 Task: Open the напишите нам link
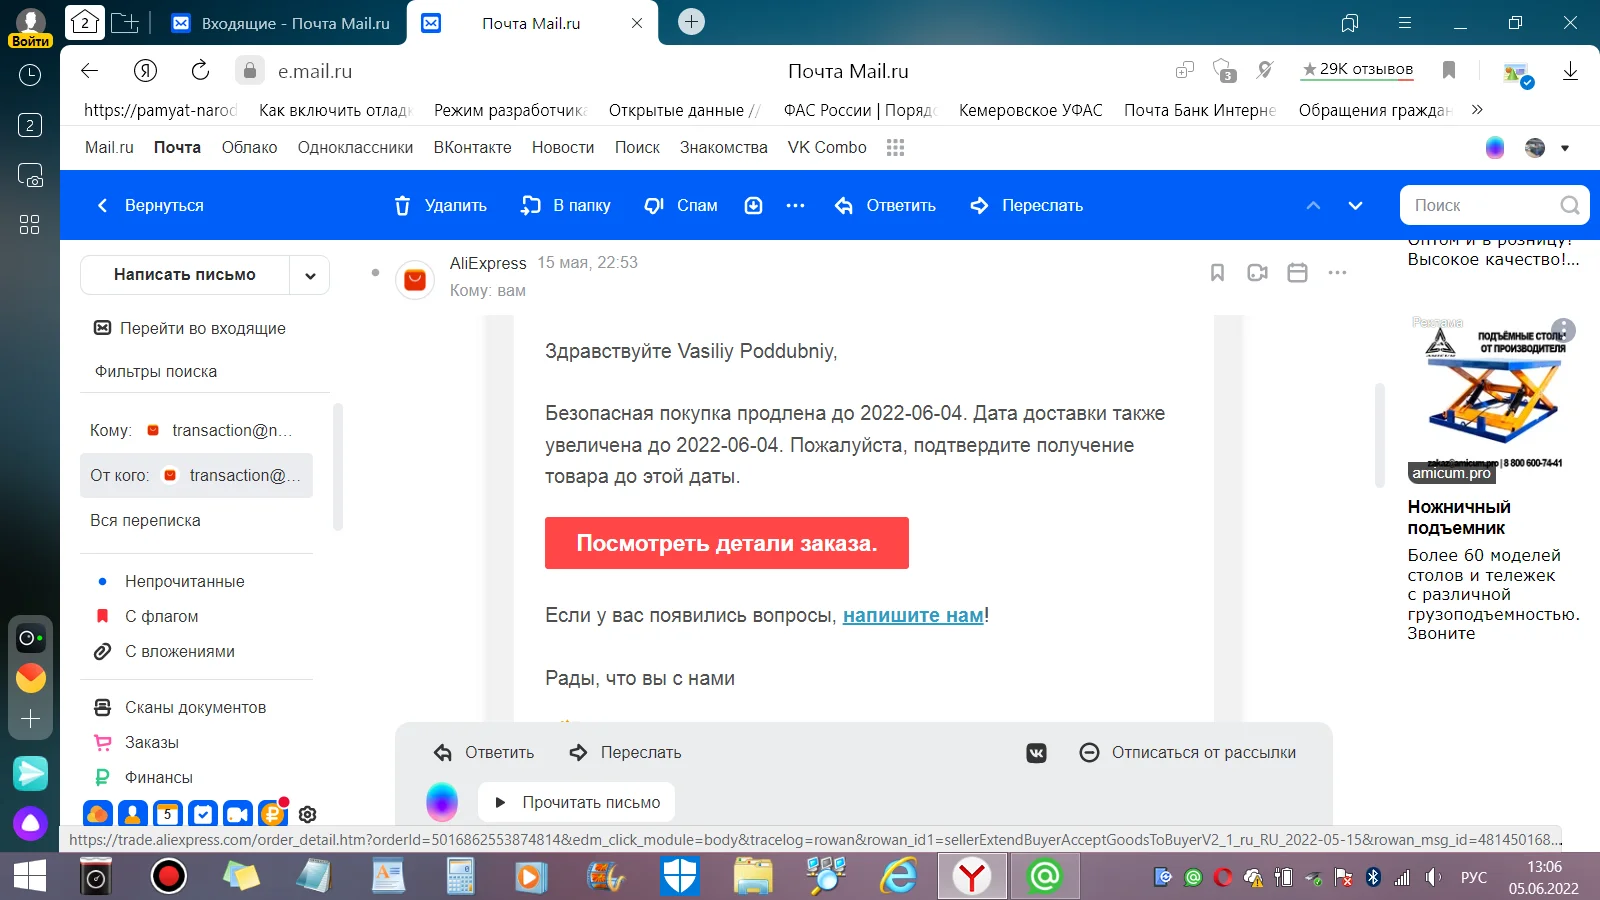point(913,615)
